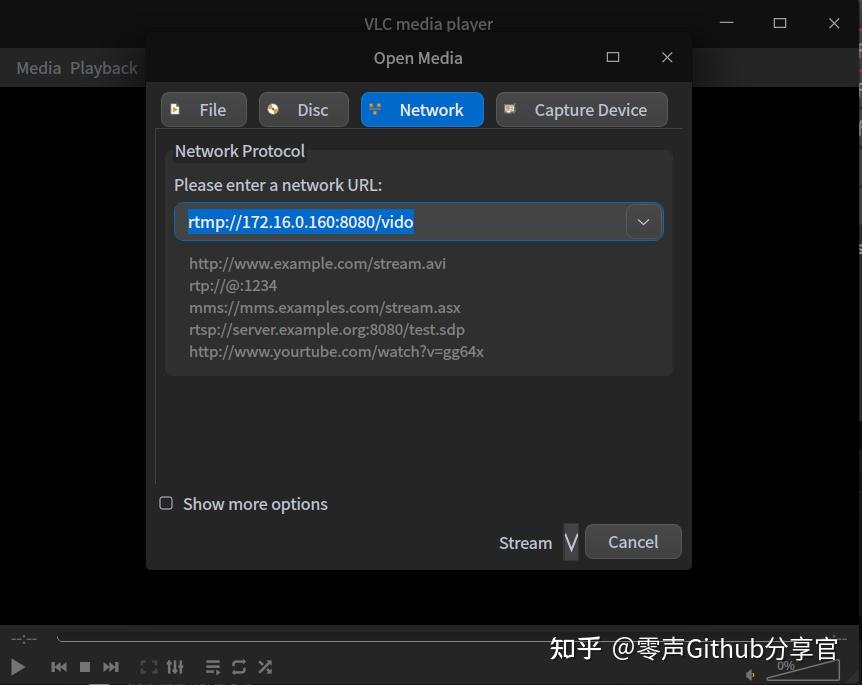The image size is (862, 685).
Task: Enable the loop playback icon
Action: 238,666
